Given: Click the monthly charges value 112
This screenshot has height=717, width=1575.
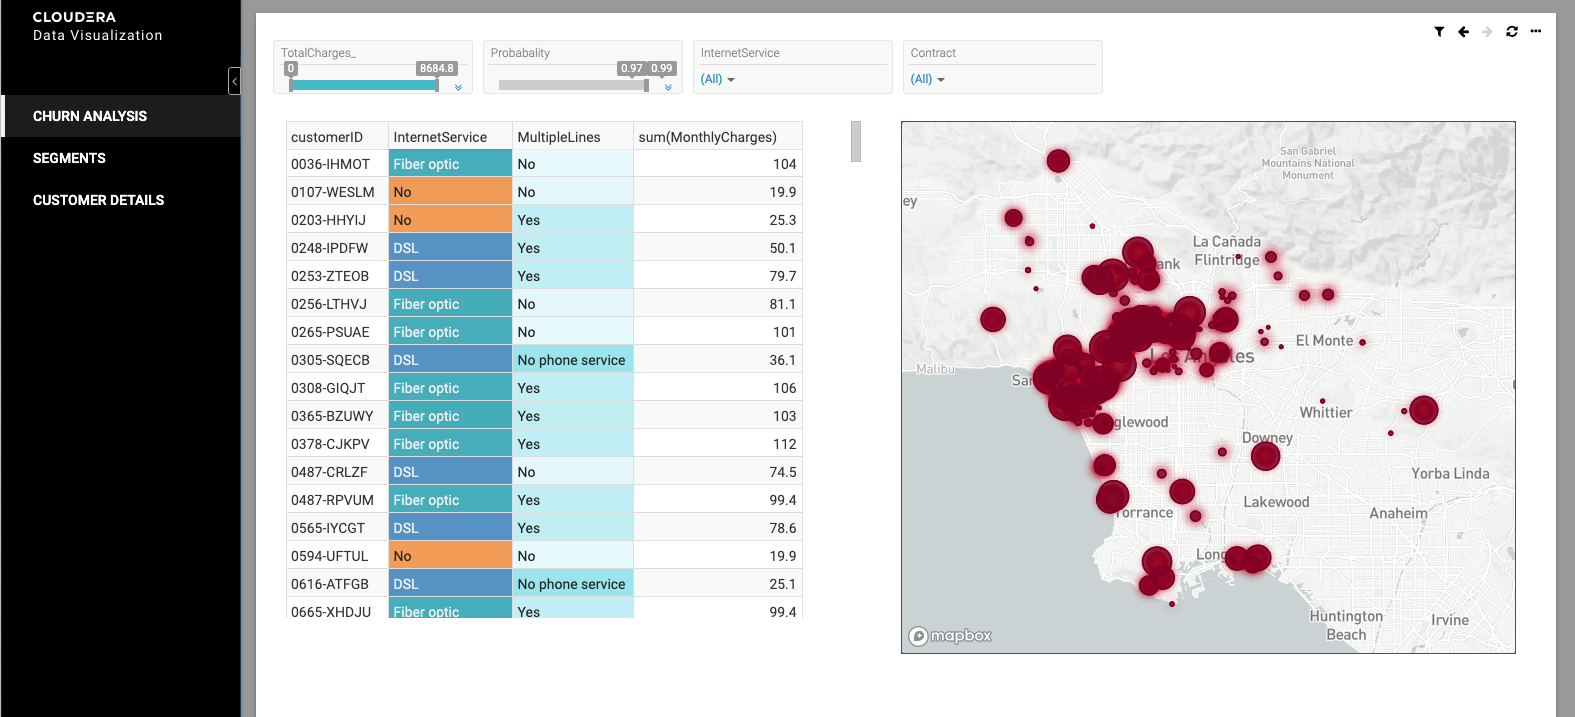Looking at the screenshot, I should click(x=717, y=444).
